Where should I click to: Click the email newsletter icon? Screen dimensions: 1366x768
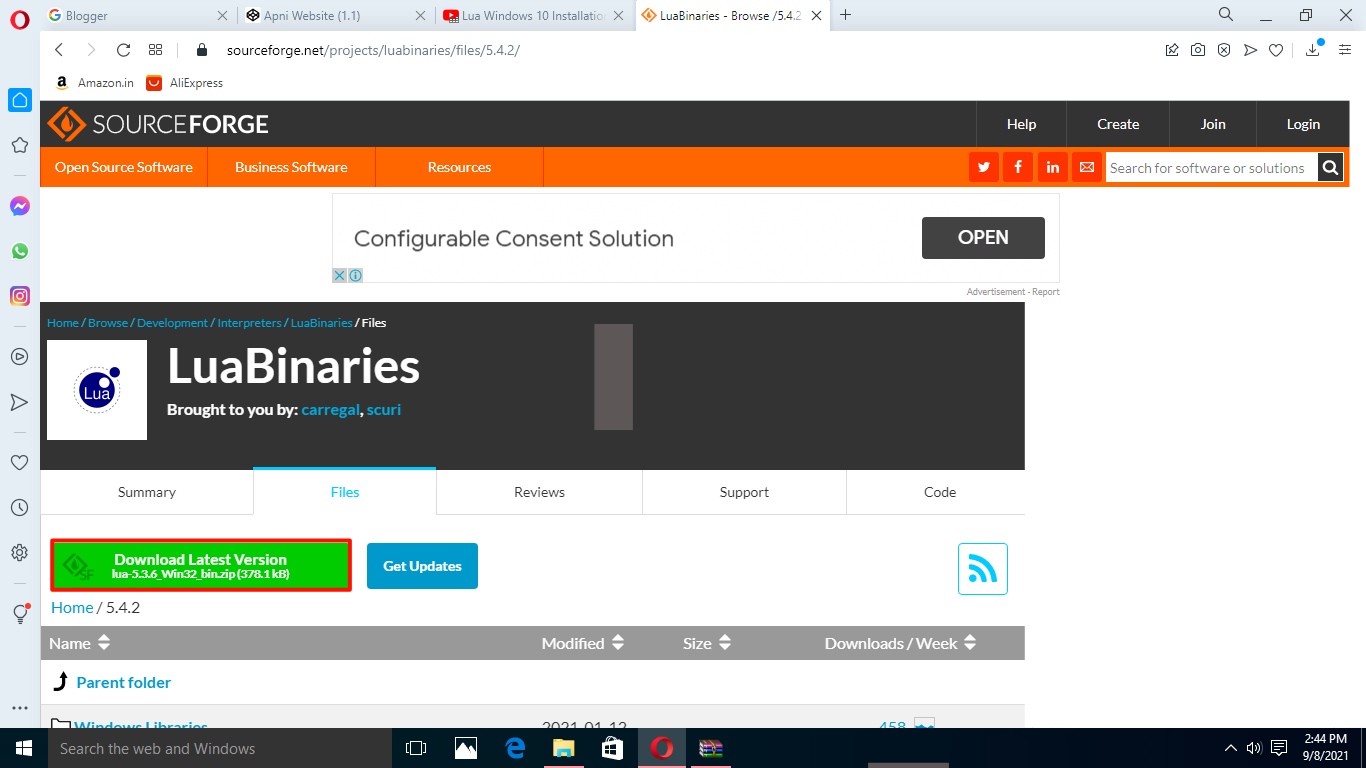[1086, 167]
